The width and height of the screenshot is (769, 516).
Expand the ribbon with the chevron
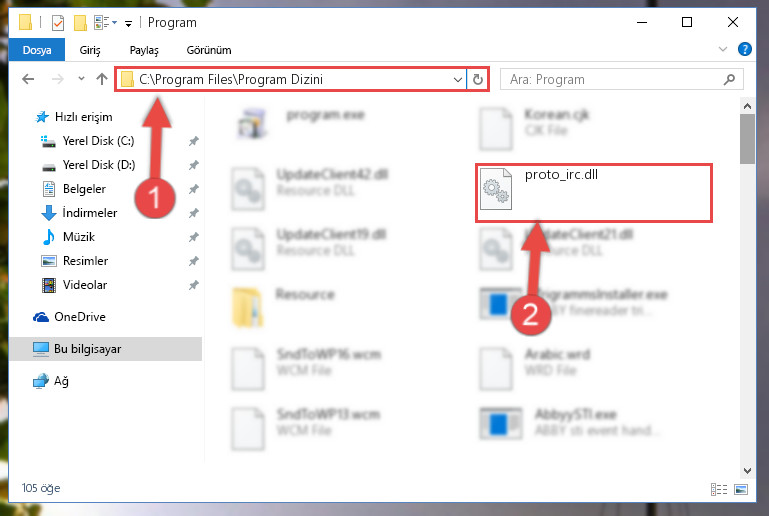pos(722,49)
